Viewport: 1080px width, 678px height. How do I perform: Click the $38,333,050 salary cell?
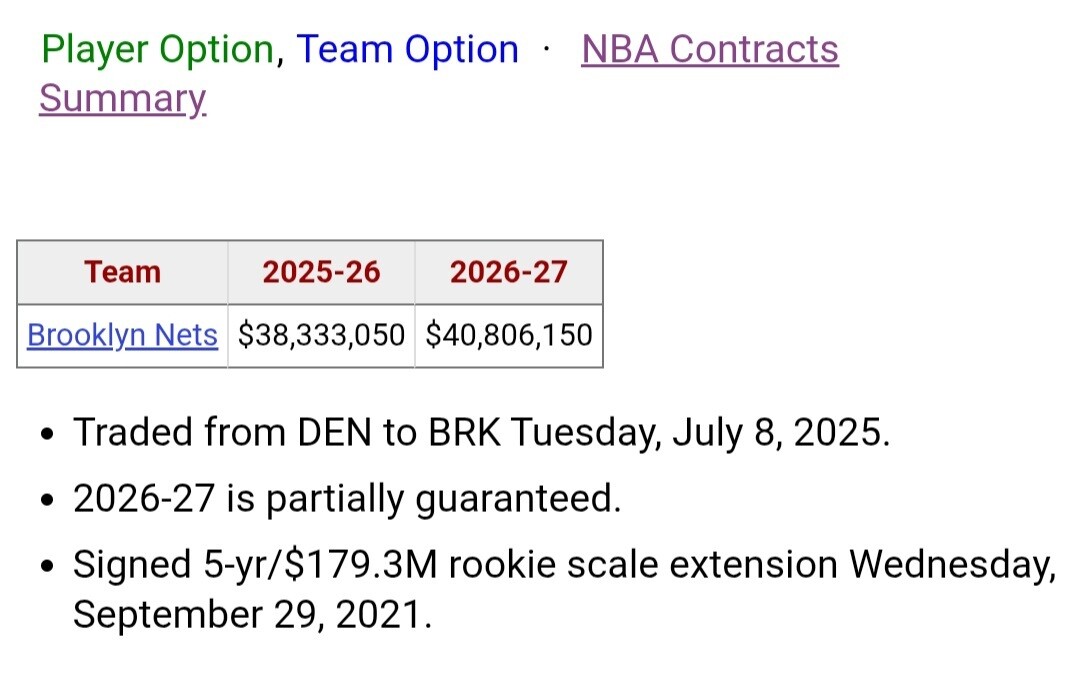coord(321,335)
